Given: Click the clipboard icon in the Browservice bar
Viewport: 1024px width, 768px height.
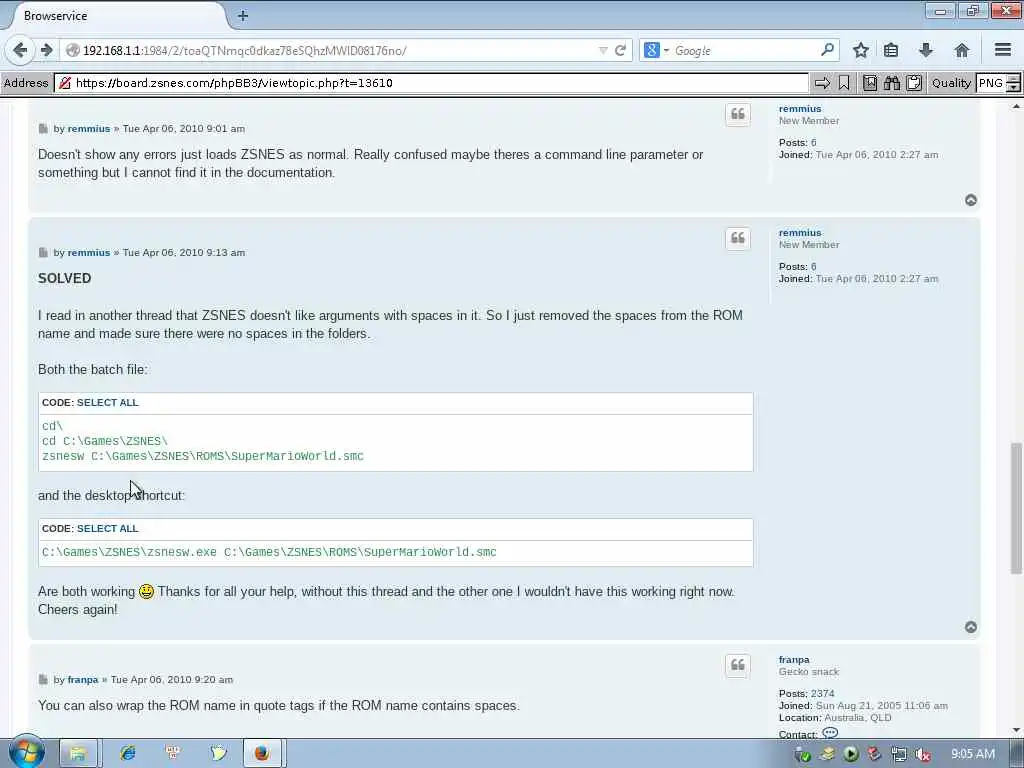Looking at the screenshot, I should pyautogui.click(x=914, y=83).
